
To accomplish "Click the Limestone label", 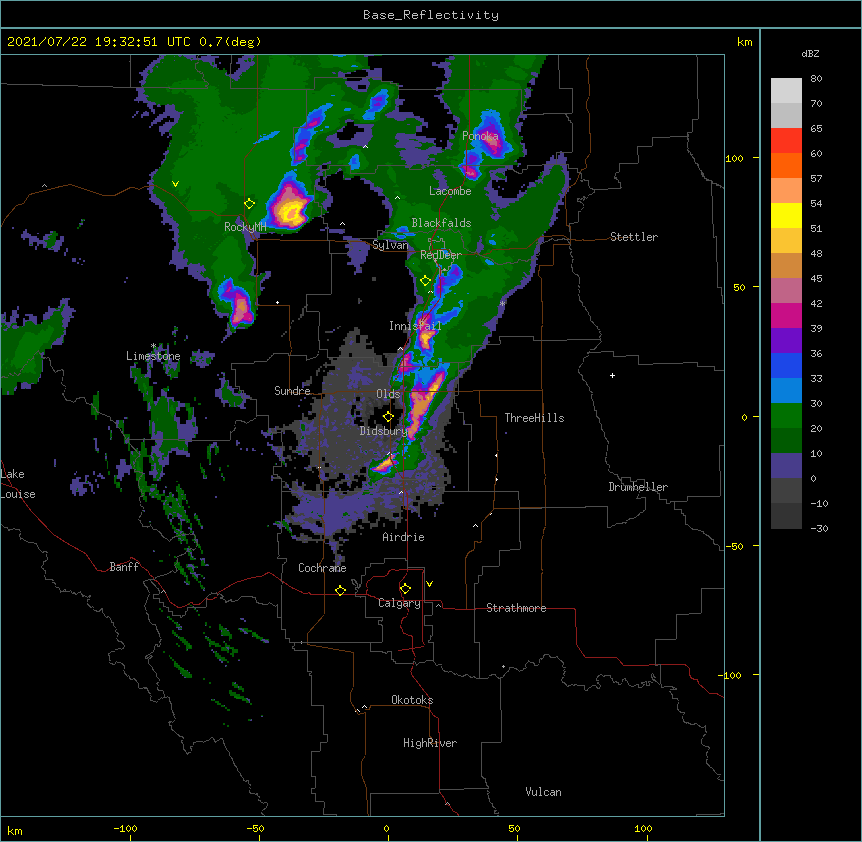I will (x=153, y=356).
